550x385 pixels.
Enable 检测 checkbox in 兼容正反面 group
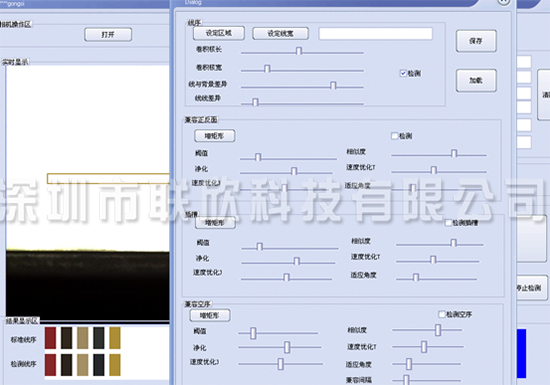394,136
